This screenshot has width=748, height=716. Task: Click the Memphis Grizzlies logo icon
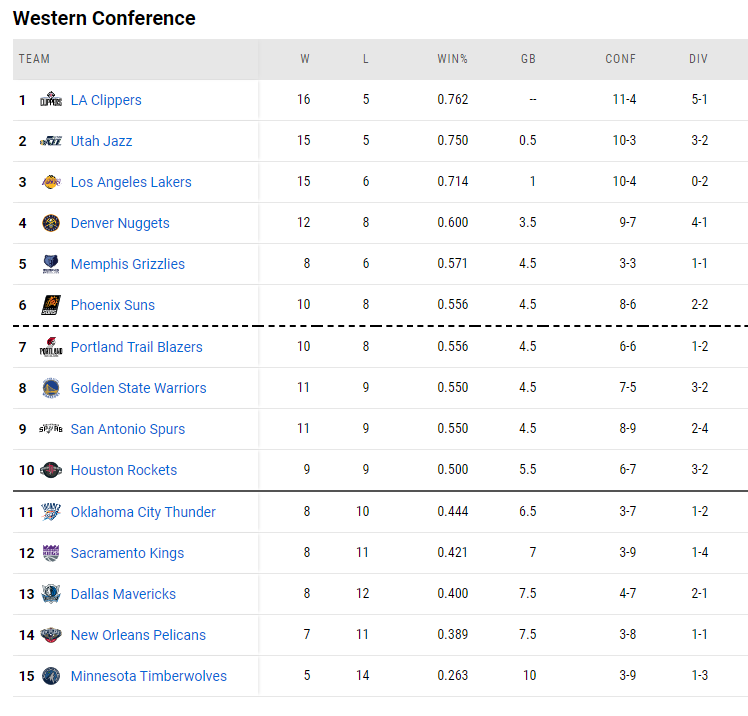pyautogui.click(x=50, y=264)
